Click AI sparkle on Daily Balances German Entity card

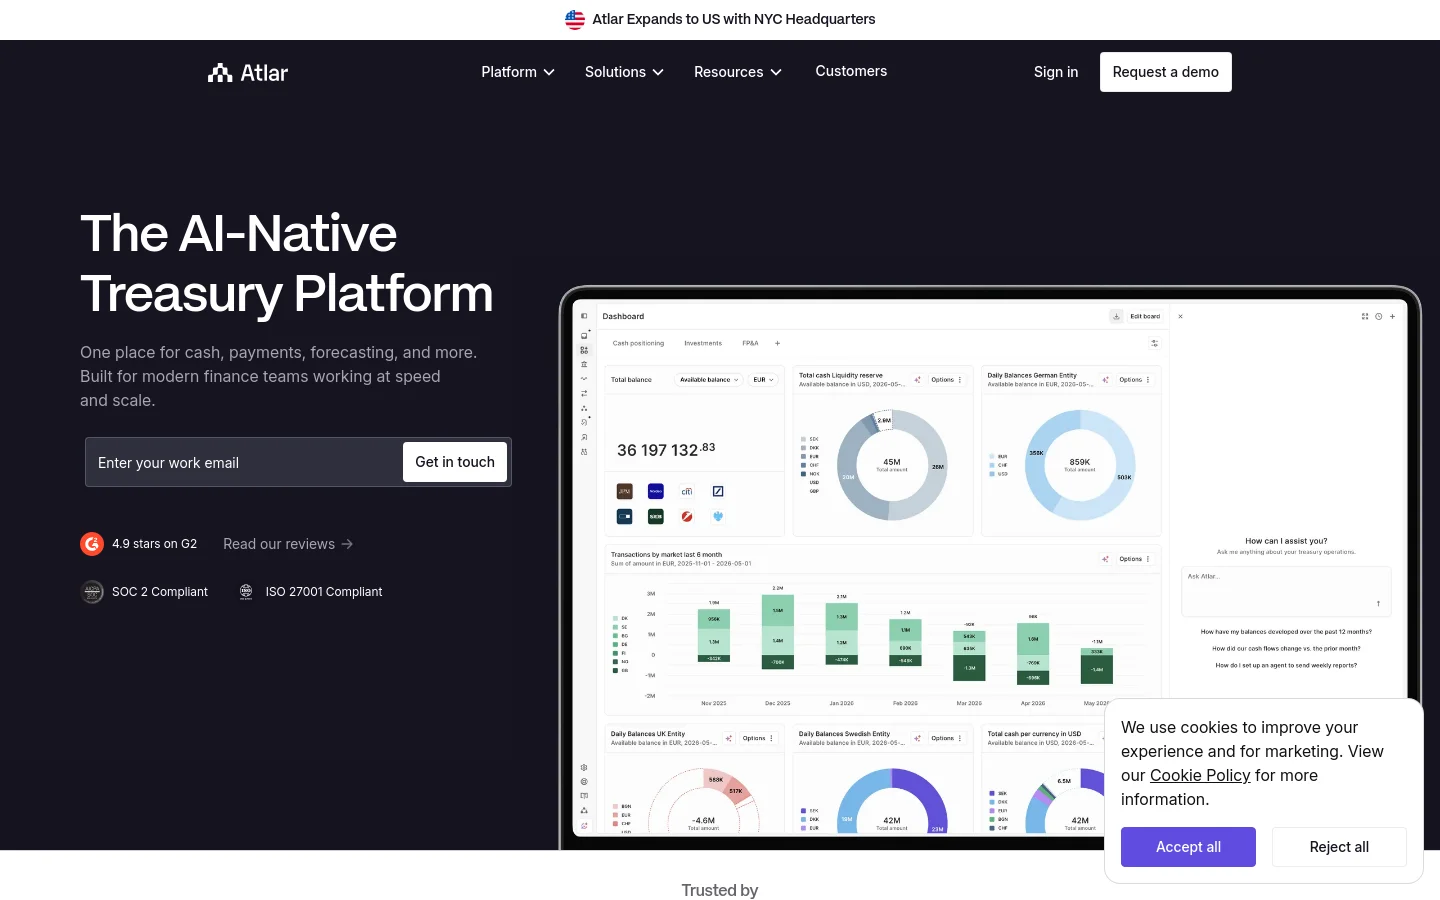point(1105,380)
